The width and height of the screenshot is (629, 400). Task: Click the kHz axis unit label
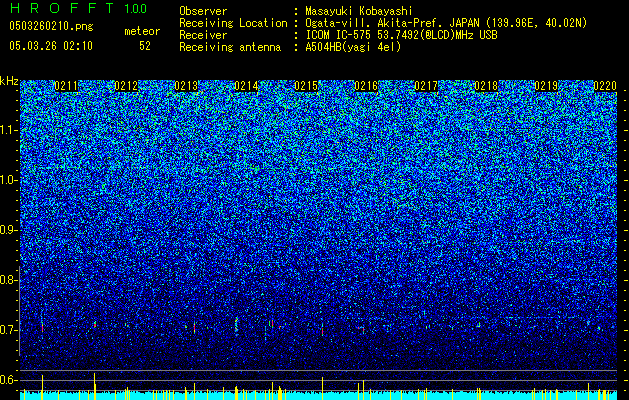pos(9,81)
